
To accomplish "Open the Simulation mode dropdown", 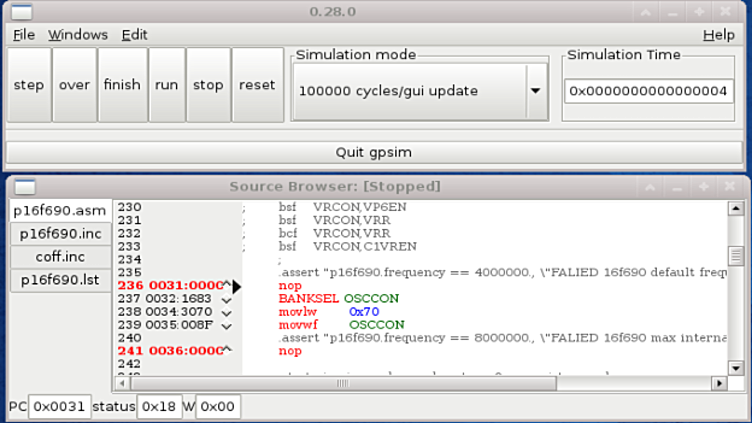I will [535, 91].
